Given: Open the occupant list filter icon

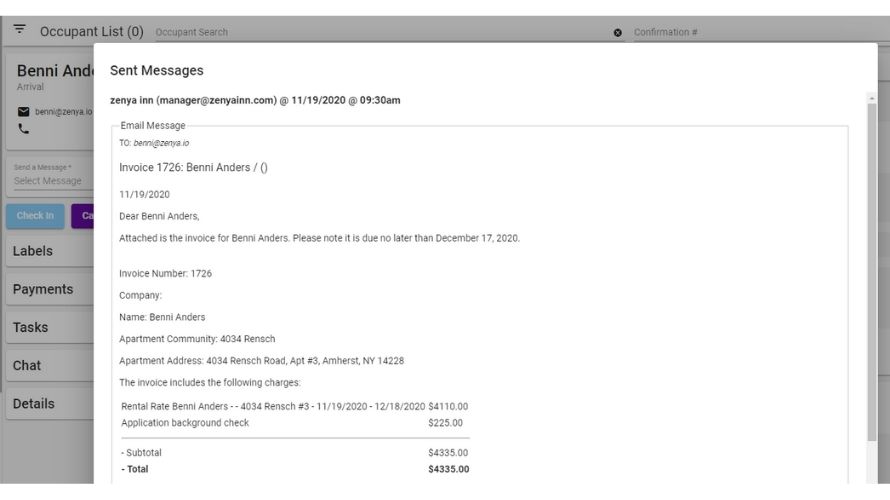Looking at the screenshot, I should [x=19, y=31].
